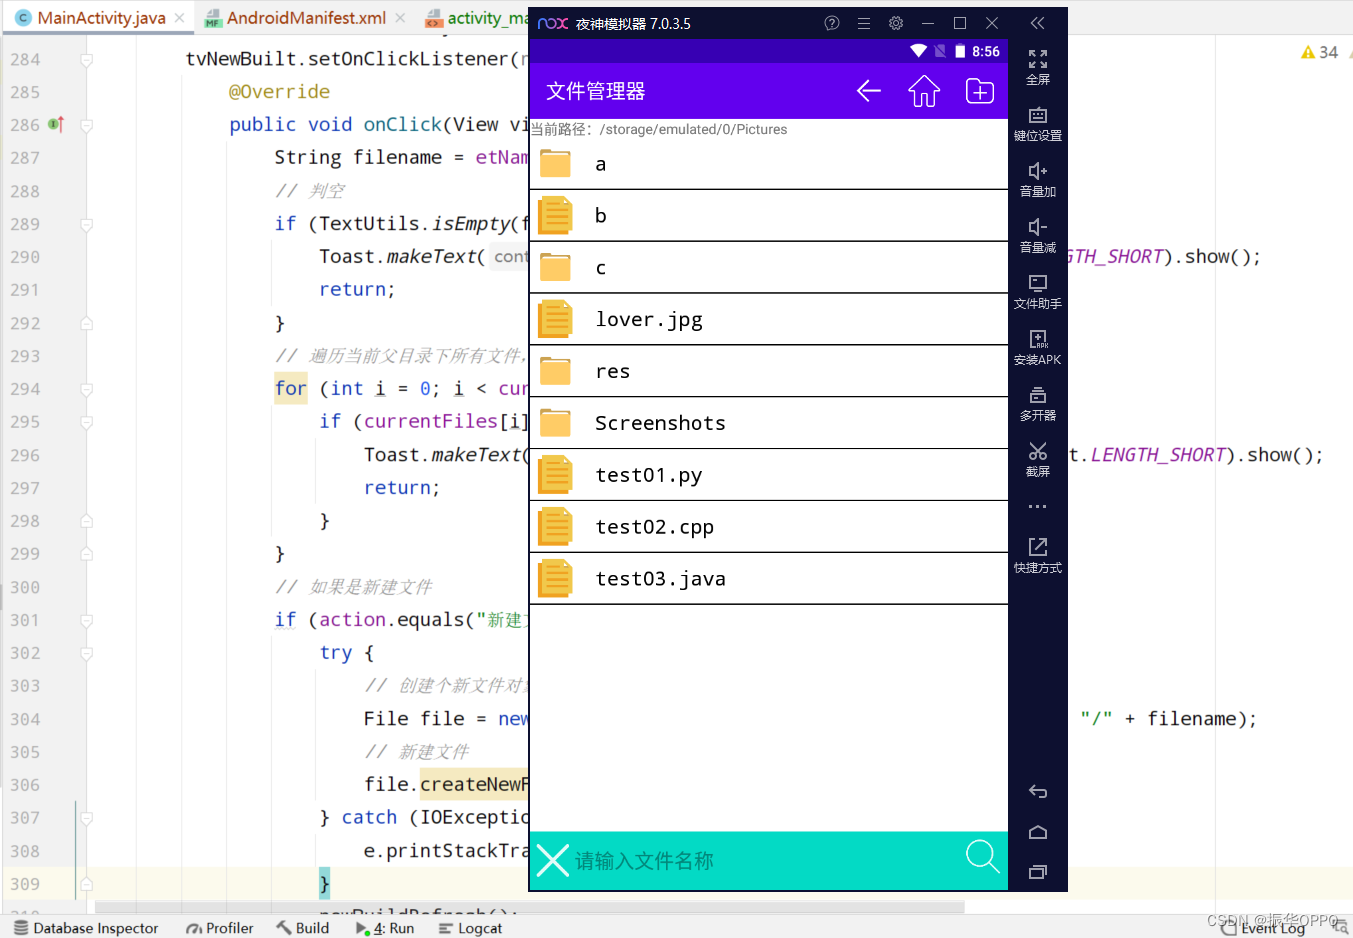1353x938 pixels.
Task: Click the Android recent apps button
Action: 1038,872
